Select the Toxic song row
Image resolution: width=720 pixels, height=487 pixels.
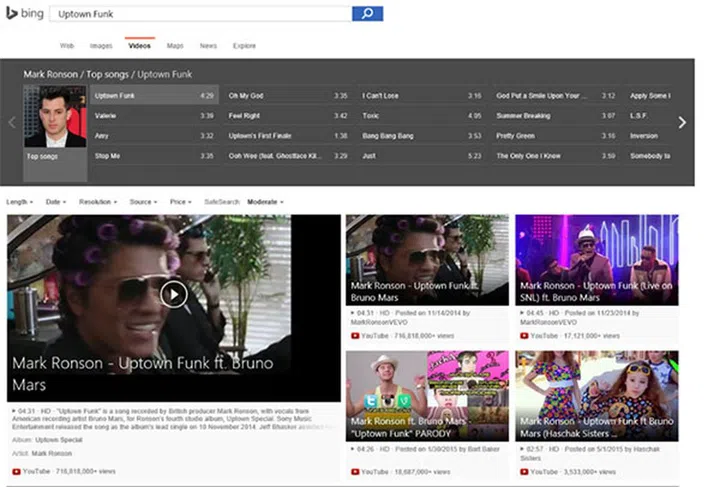[x=422, y=116]
